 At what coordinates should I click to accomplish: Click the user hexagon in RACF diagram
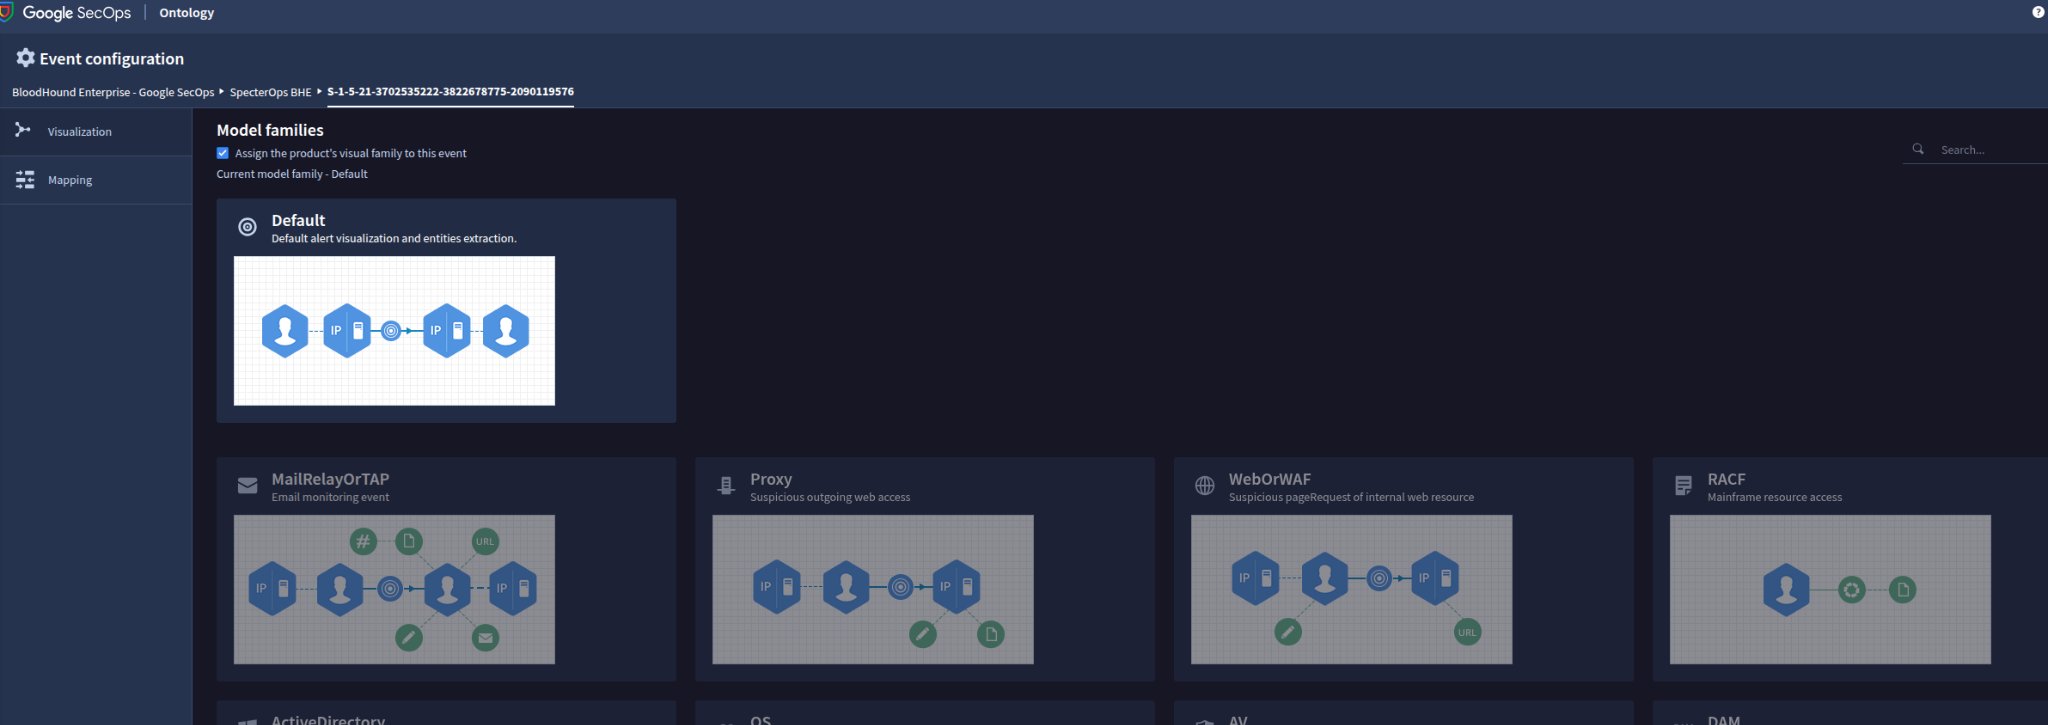point(1786,590)
